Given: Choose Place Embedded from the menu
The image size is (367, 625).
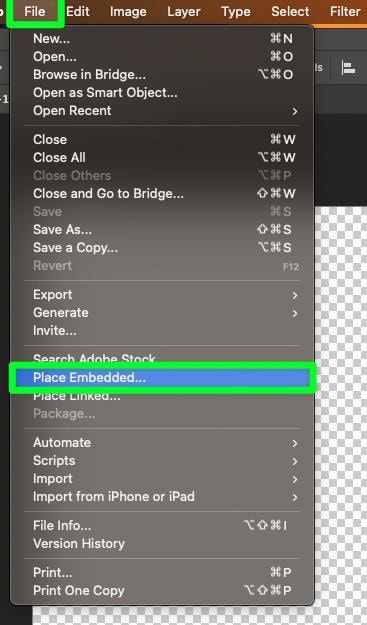Looking at the screenshot, I should pos(162,377).
